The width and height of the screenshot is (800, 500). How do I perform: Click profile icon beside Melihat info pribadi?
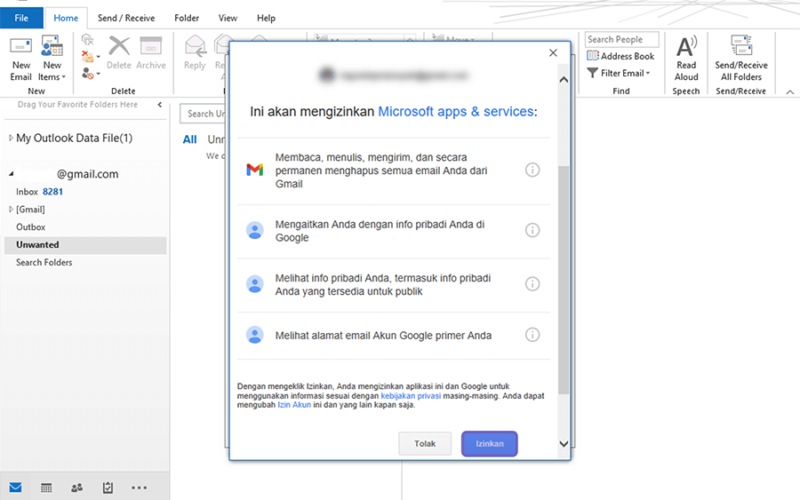pos(255,284)
